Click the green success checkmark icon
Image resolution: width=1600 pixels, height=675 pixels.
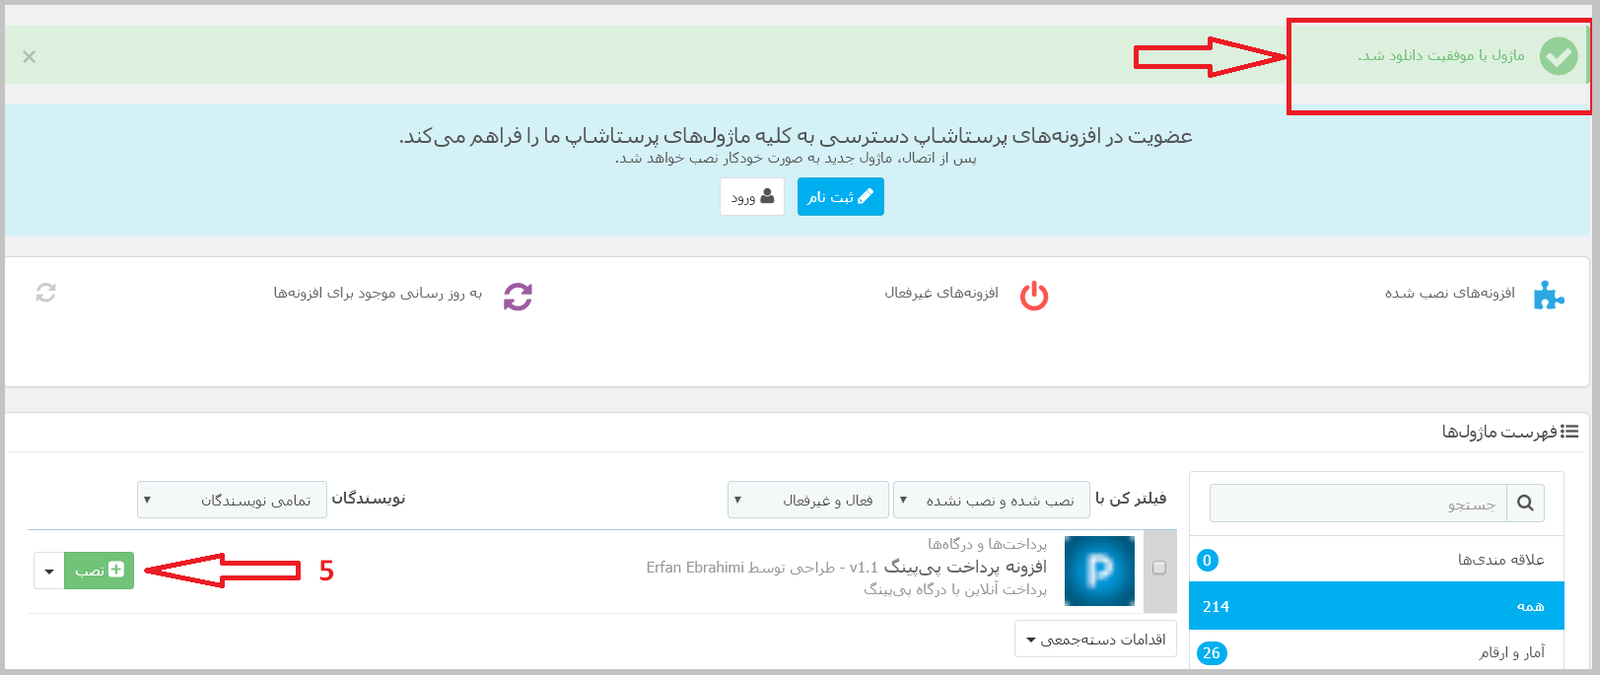1558,56
